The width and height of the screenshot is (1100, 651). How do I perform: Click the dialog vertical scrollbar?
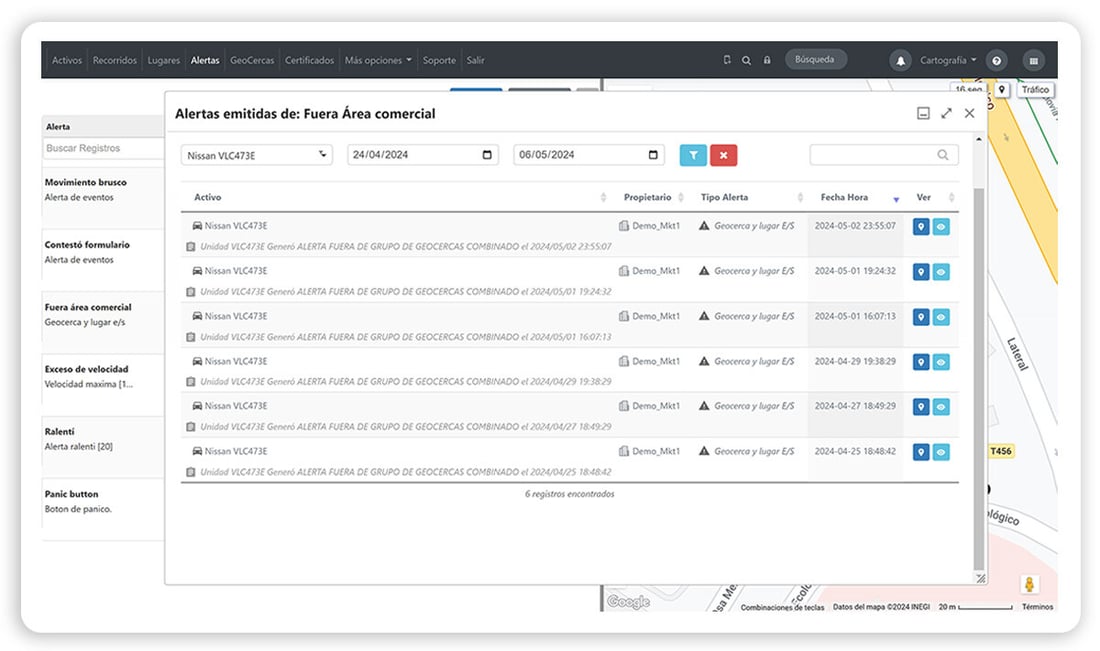[x=979, y=379]
